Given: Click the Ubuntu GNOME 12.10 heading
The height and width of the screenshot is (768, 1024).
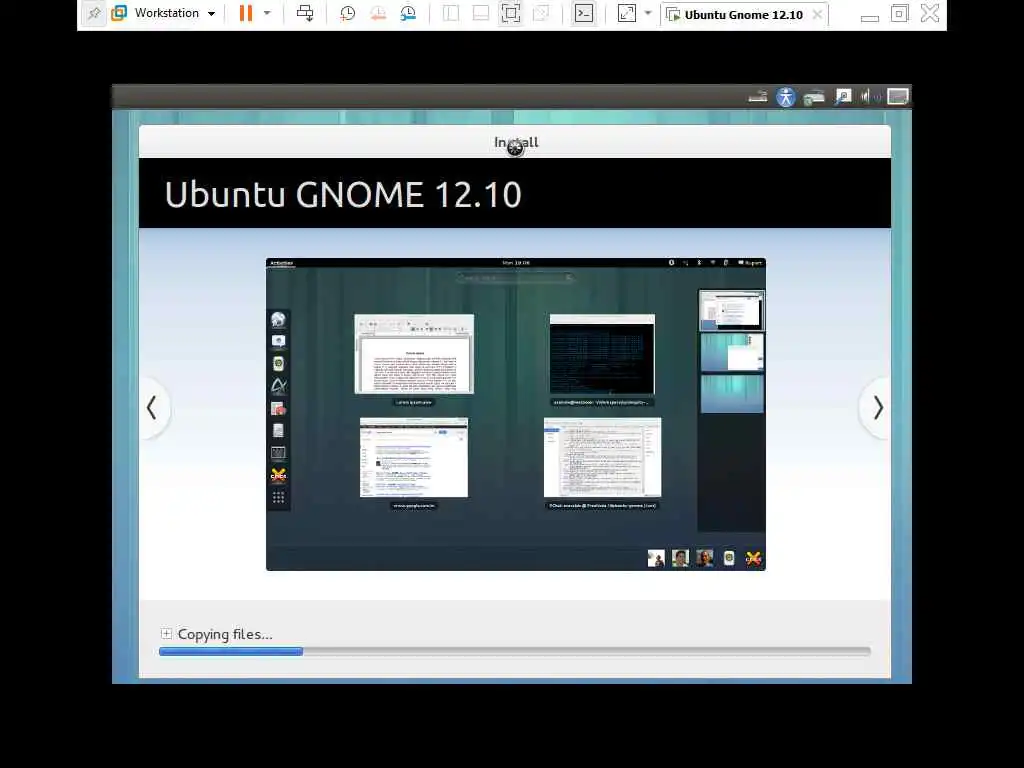Looking at the screenshot, I should point(343,194).
